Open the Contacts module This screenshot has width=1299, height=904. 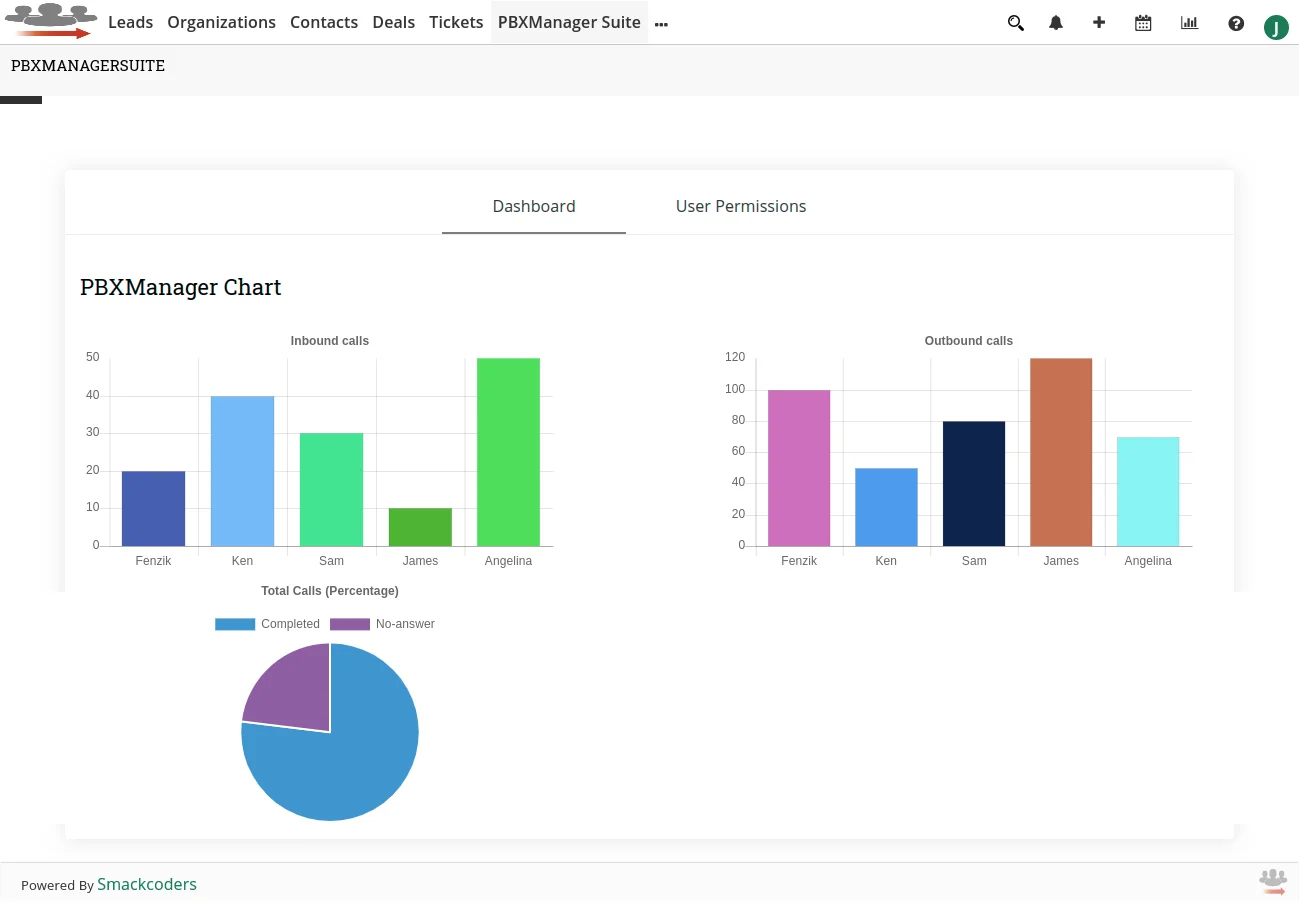point(324,22)
